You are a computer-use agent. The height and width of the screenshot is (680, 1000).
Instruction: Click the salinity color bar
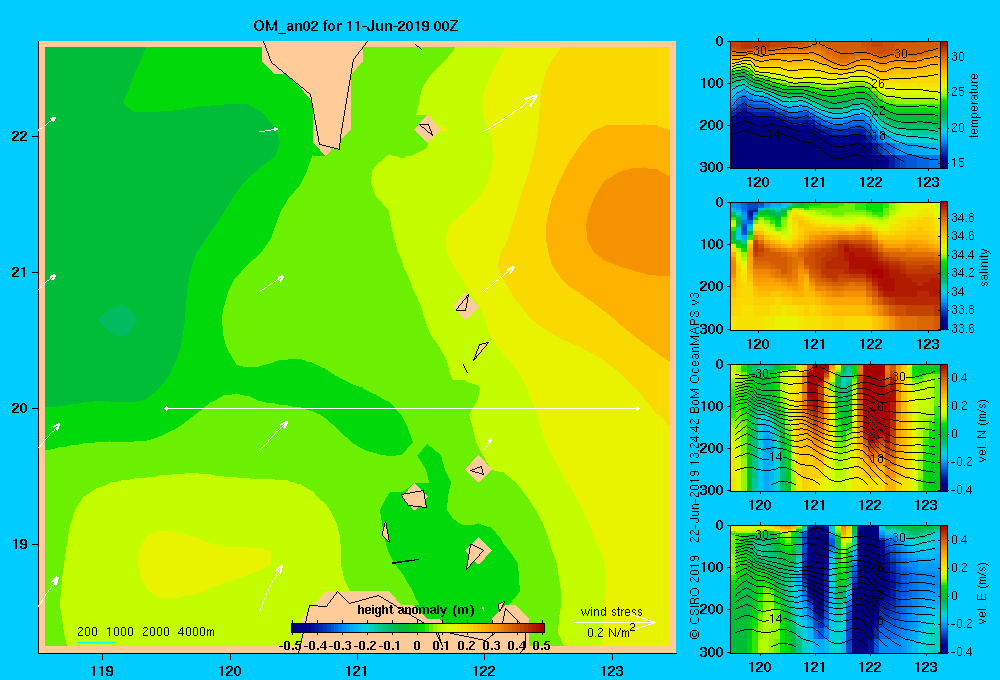click(x=944, y=266)
